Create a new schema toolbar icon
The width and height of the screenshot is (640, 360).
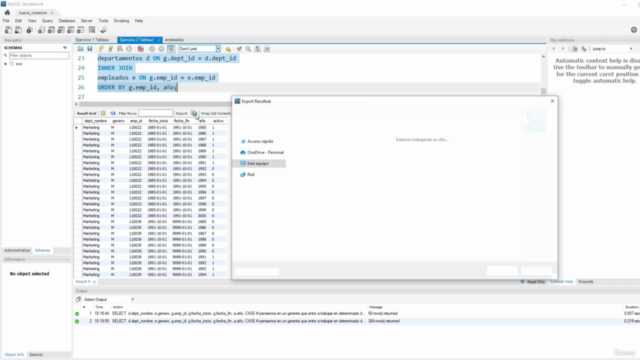click(x=41, y=30)
